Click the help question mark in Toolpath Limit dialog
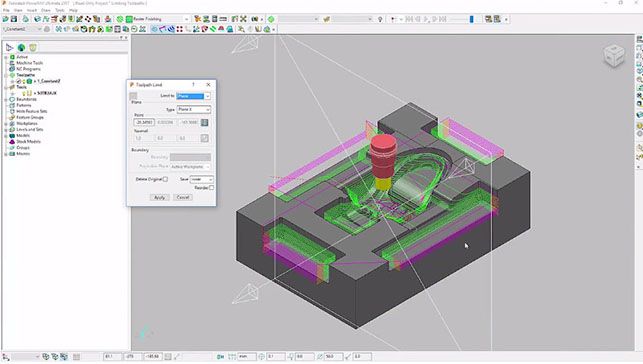 tap(193, 84)
